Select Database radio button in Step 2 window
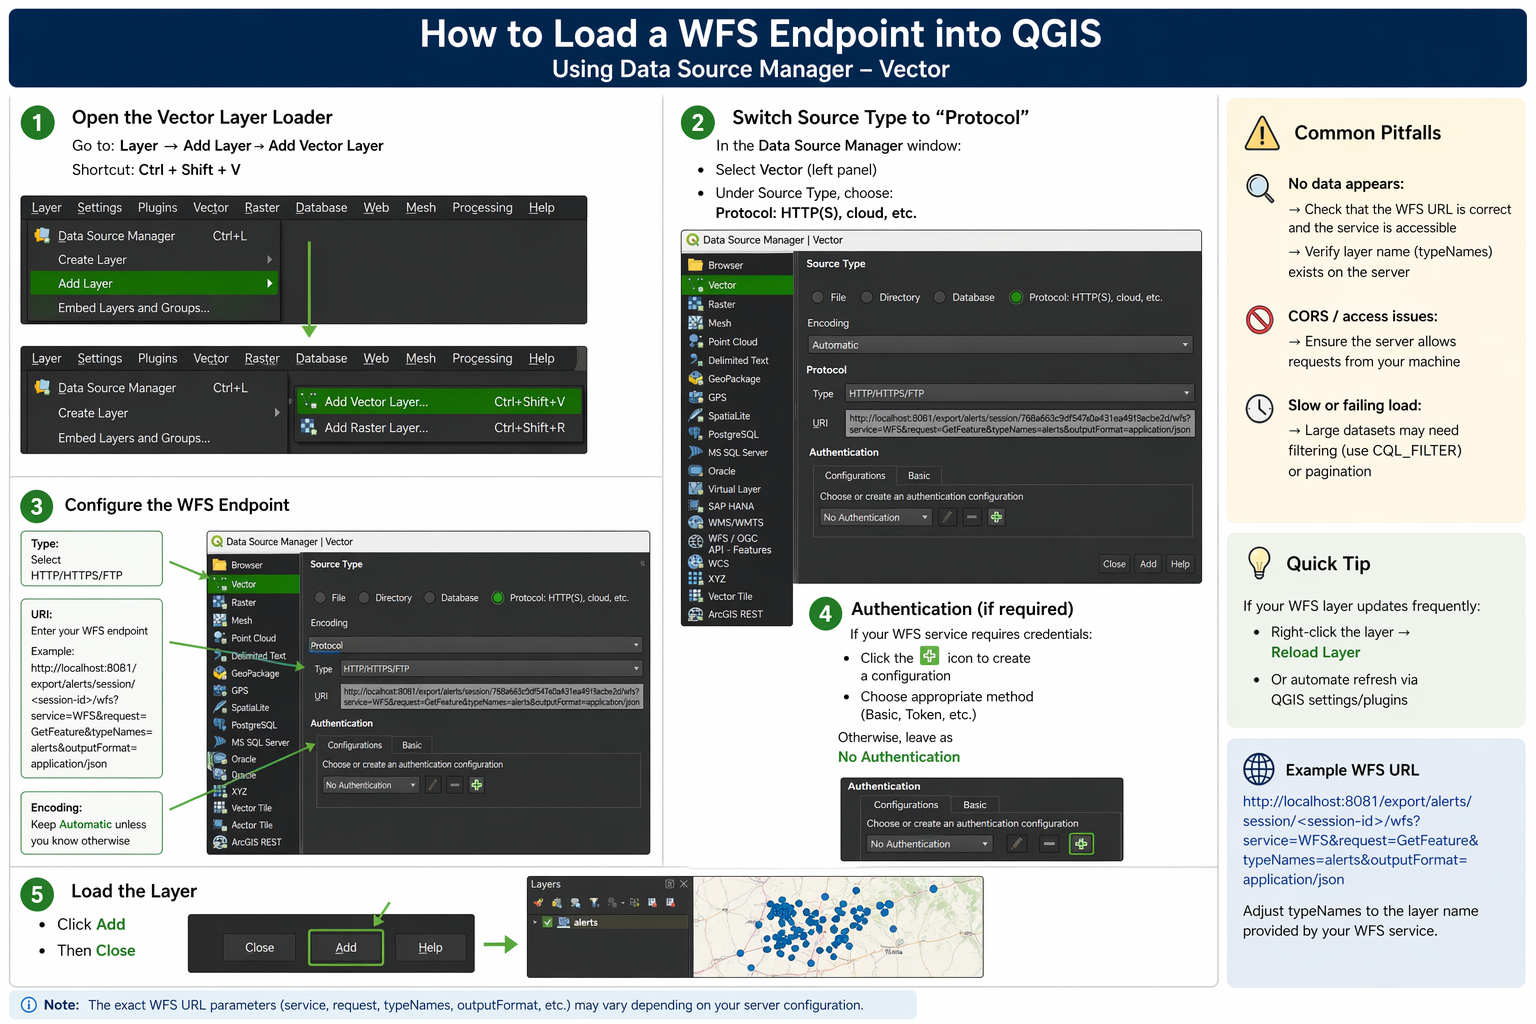Viewport: 1536px width, 1024px height. 940,297
